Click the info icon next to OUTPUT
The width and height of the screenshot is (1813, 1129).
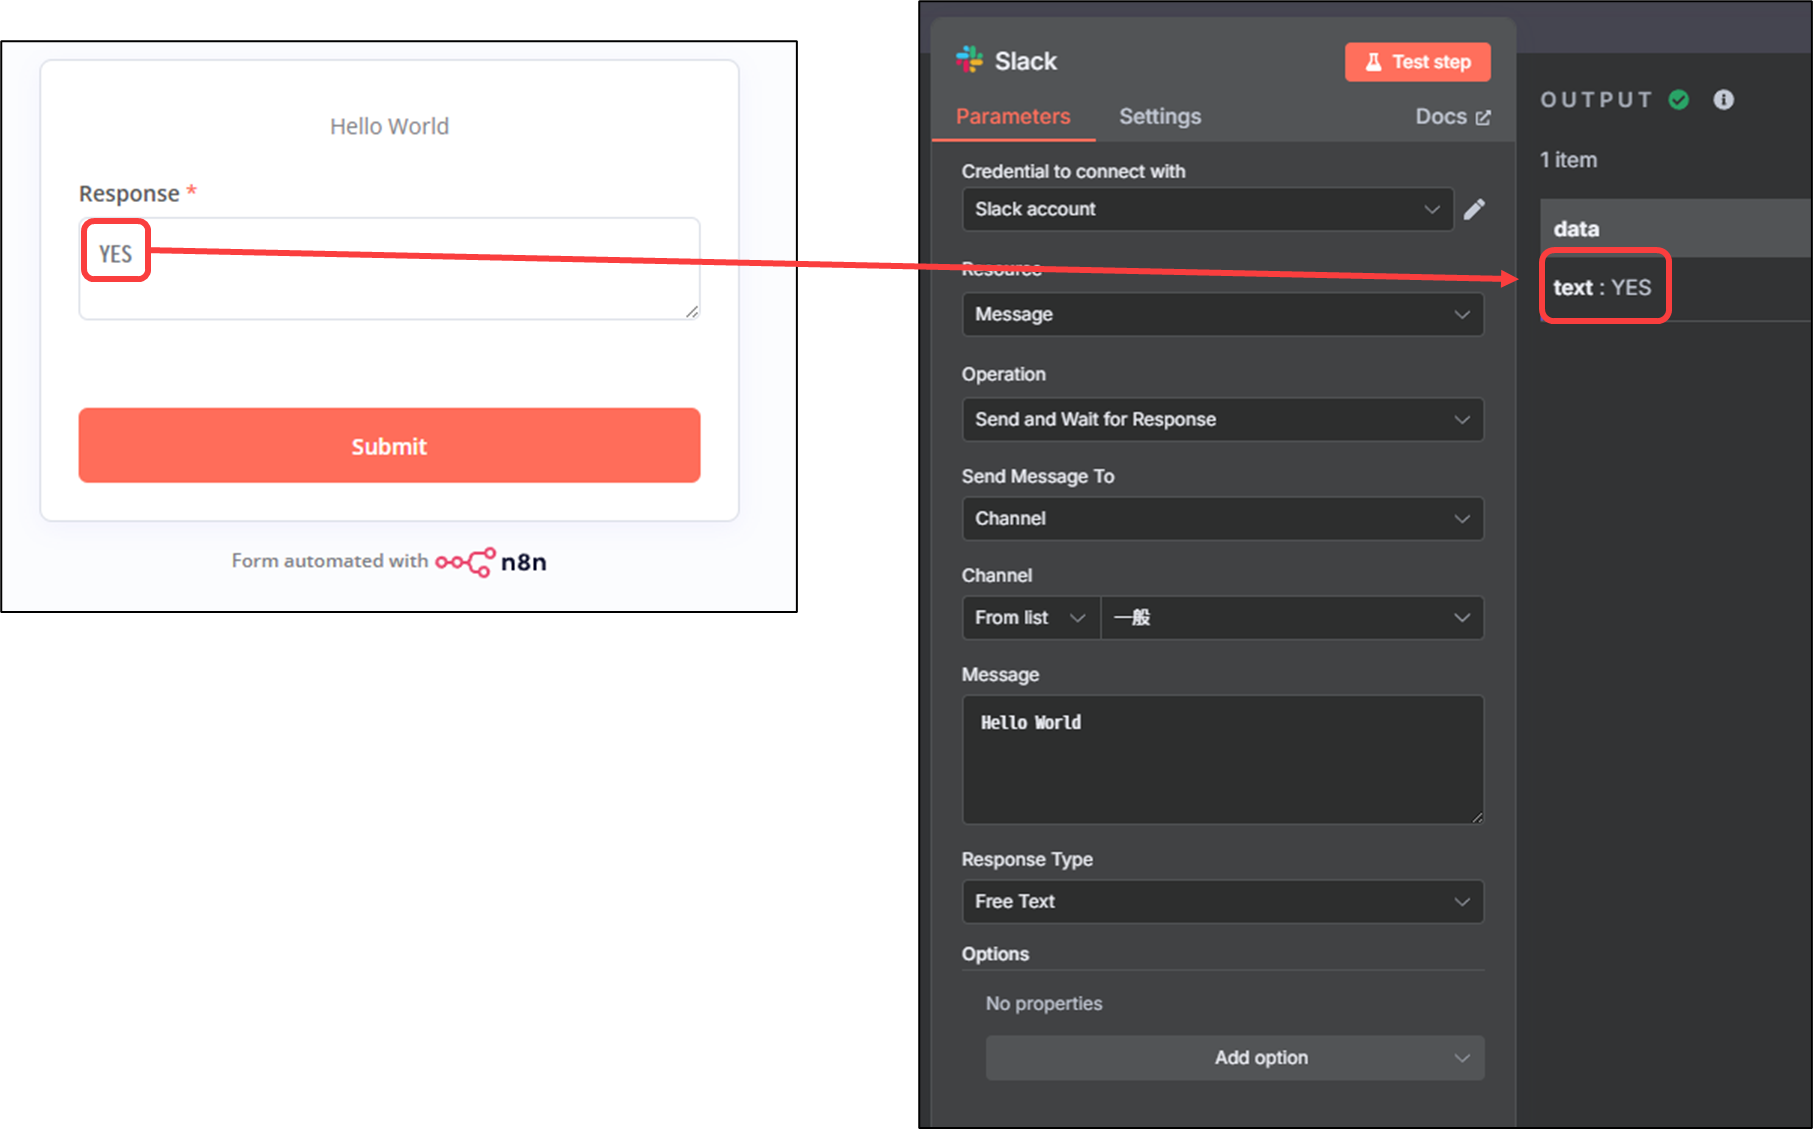(1723, 99)
